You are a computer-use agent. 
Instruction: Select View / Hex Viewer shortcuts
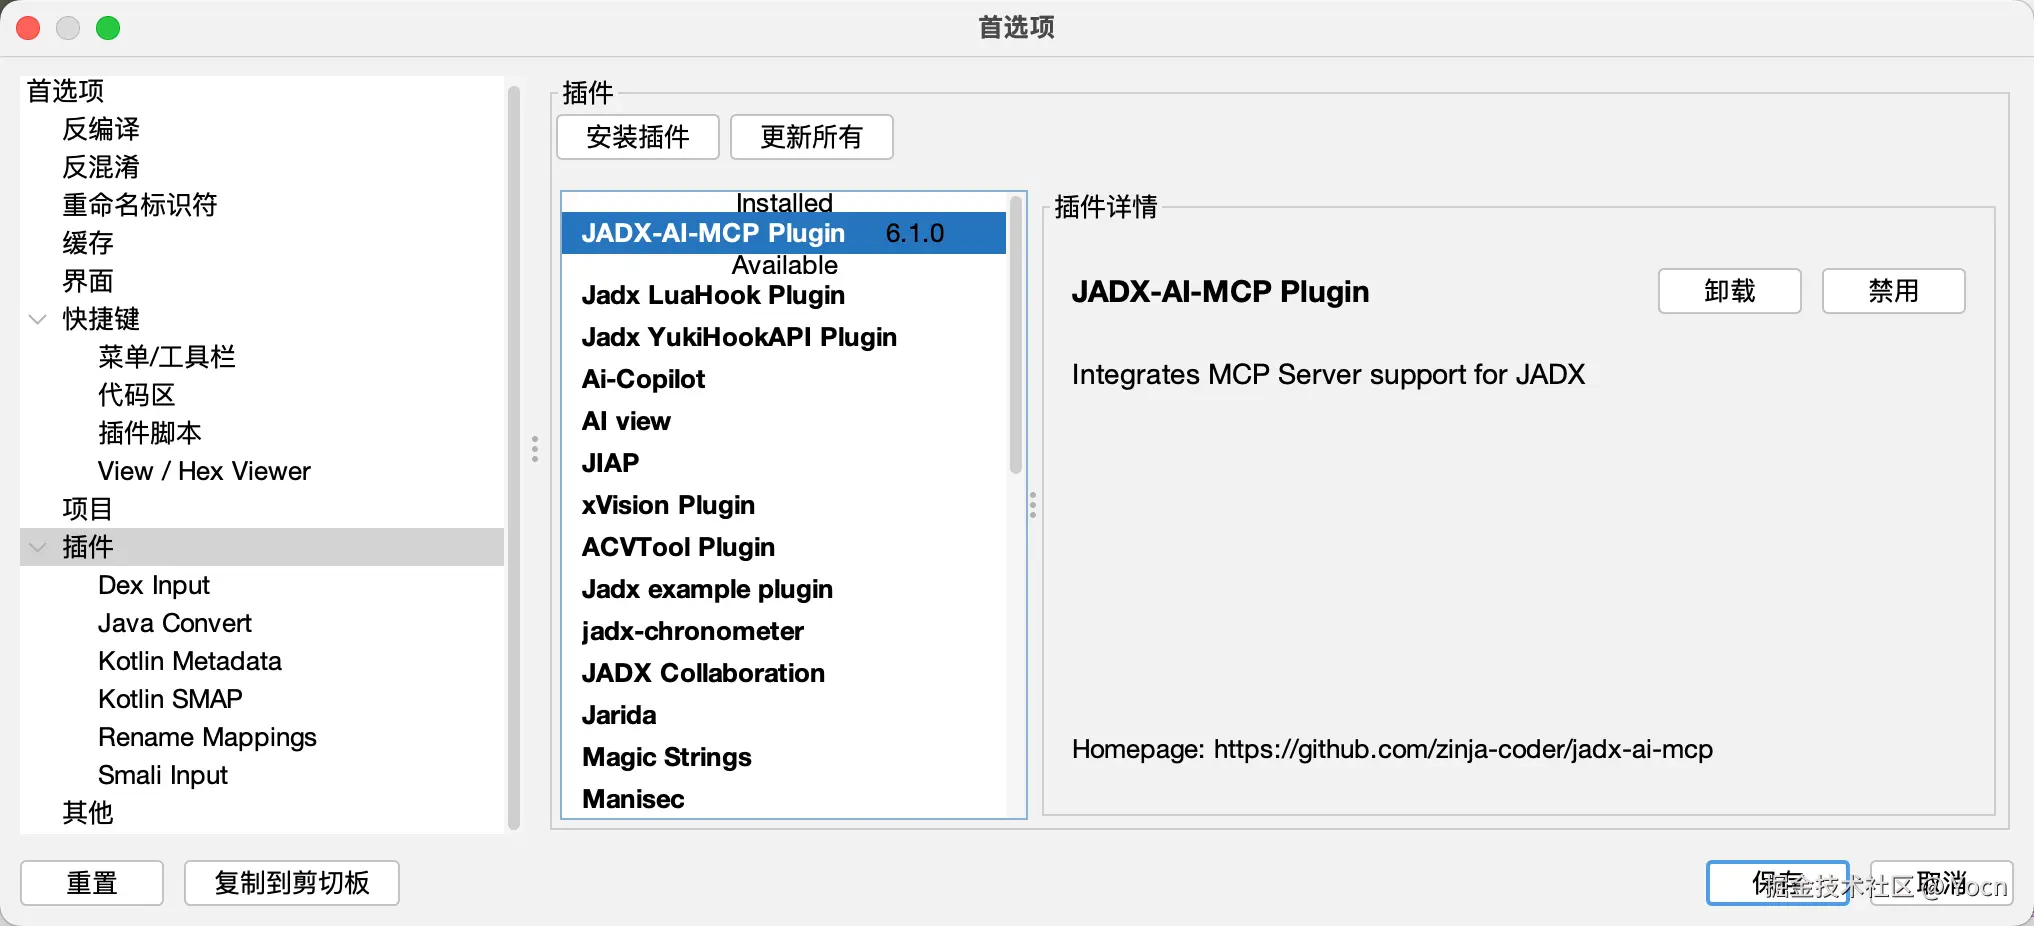204,471
